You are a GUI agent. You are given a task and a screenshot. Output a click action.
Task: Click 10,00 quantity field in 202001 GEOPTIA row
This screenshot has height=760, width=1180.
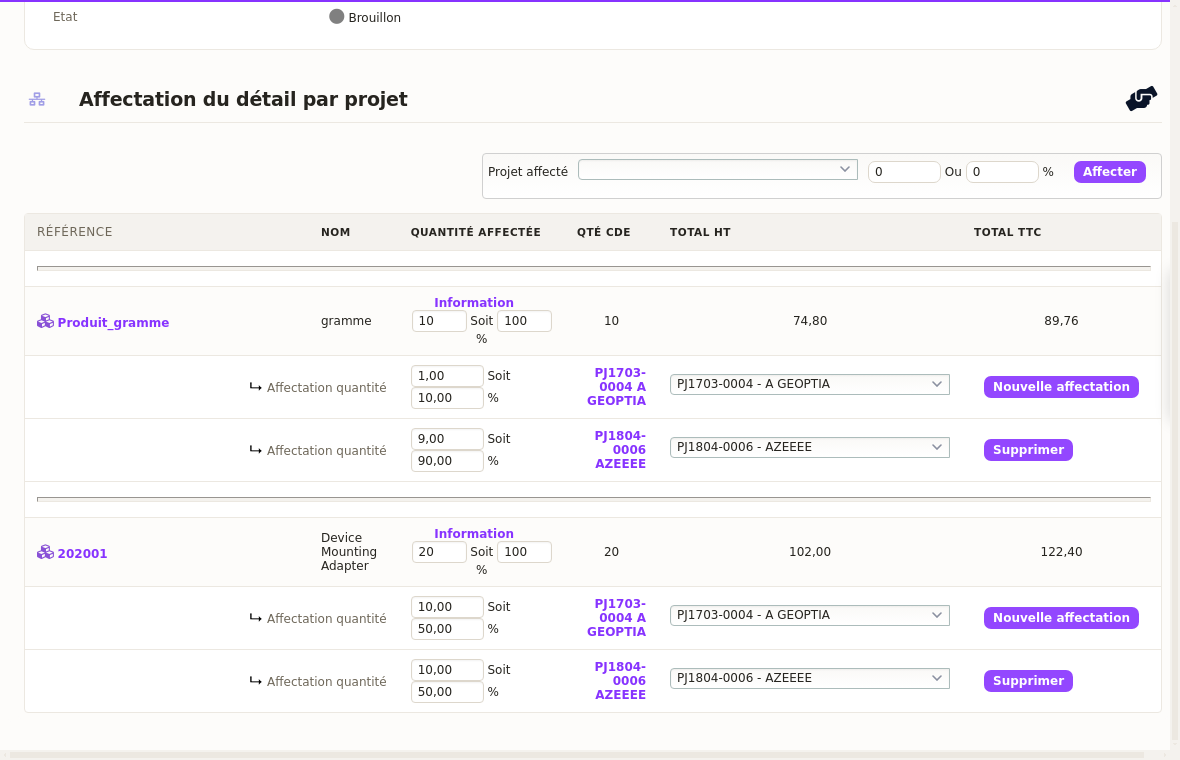(x=447, y=606)
